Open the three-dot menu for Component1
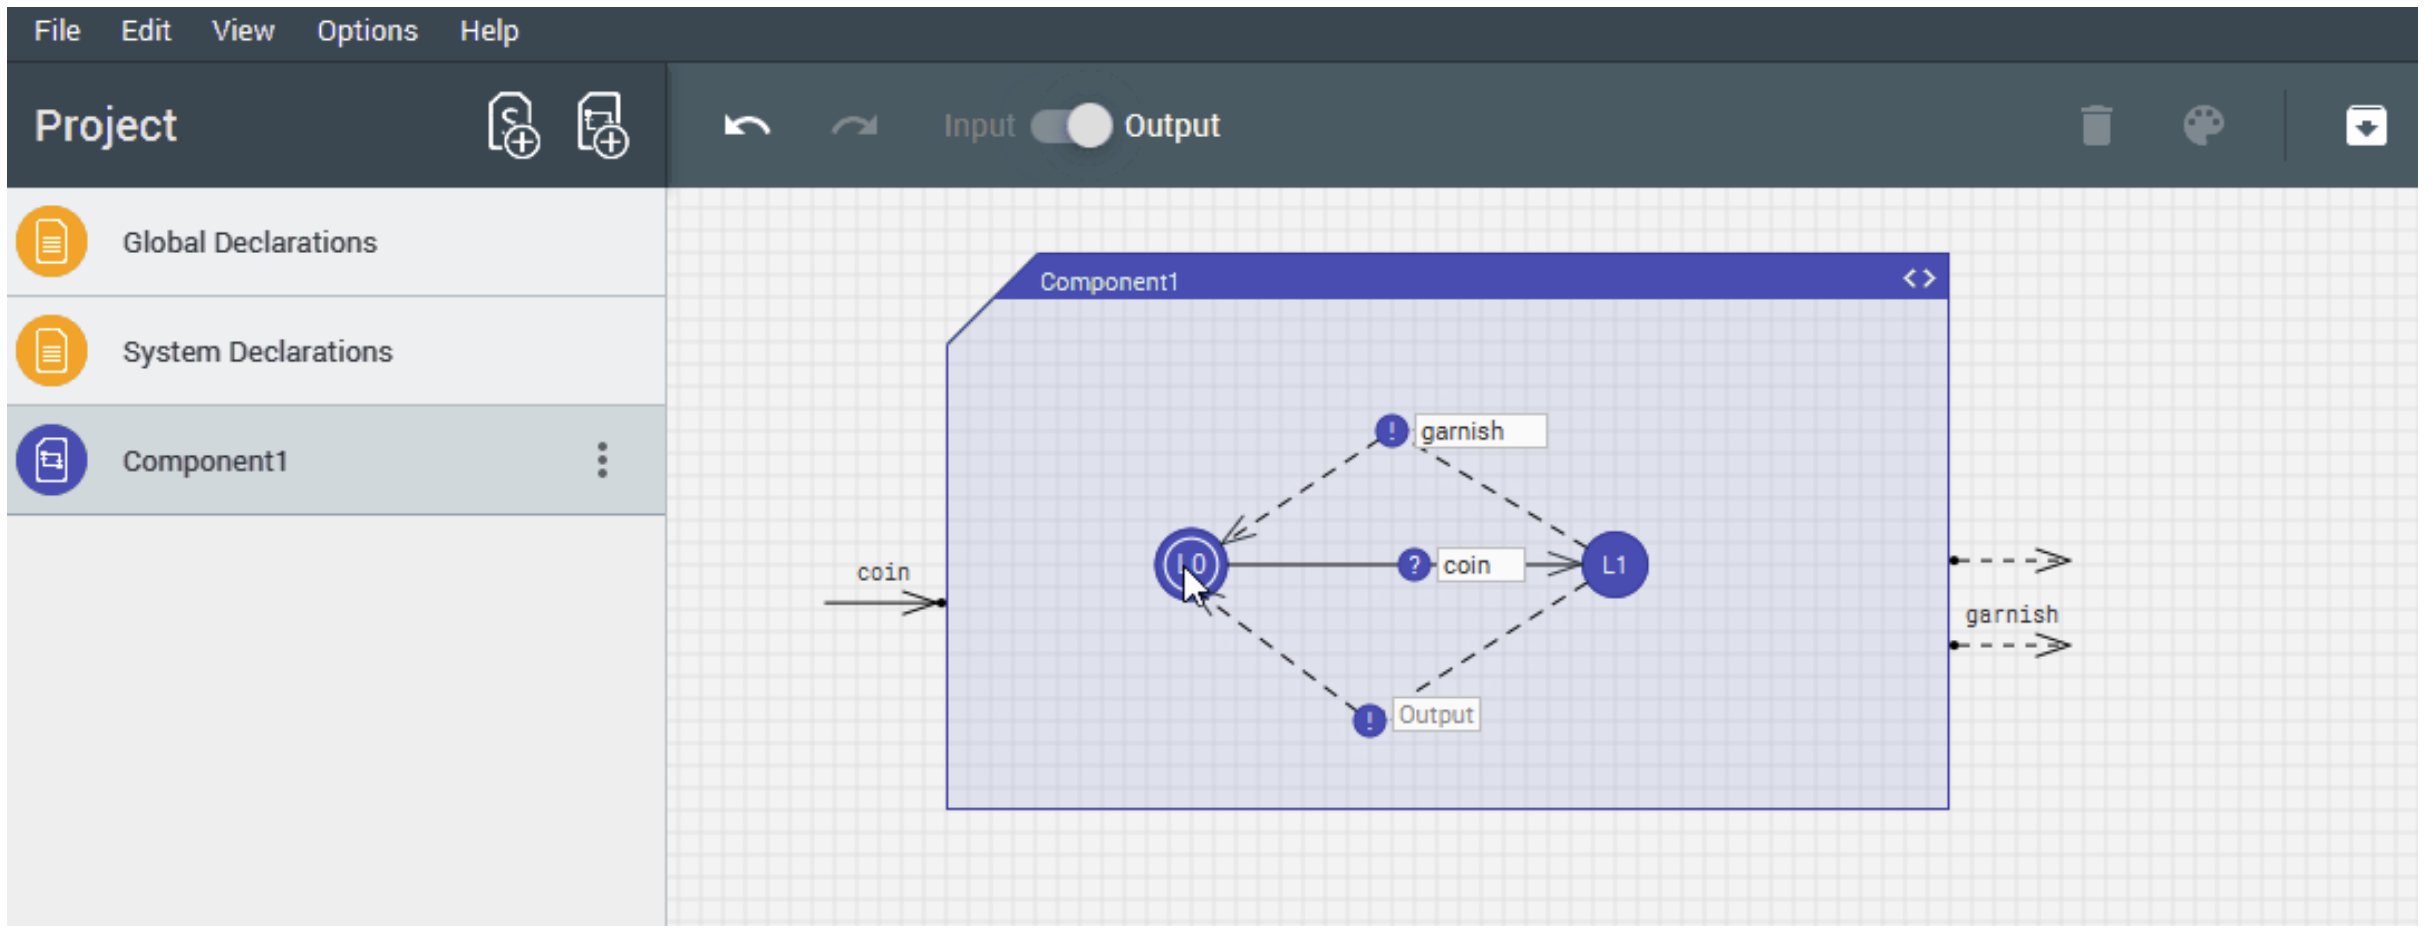Viewport: 2434px width, 948px height. 602,460
